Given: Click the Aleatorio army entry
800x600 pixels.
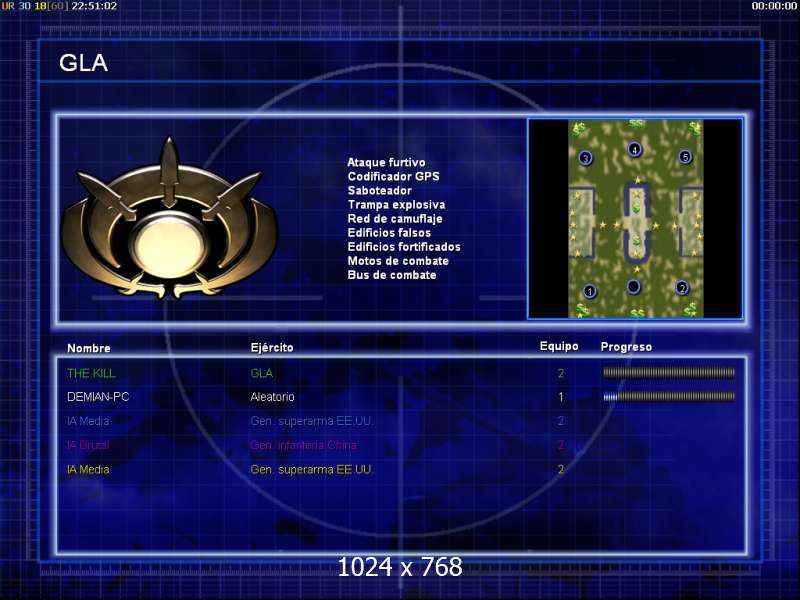Looking at the screenshot, I should (272, 396).
